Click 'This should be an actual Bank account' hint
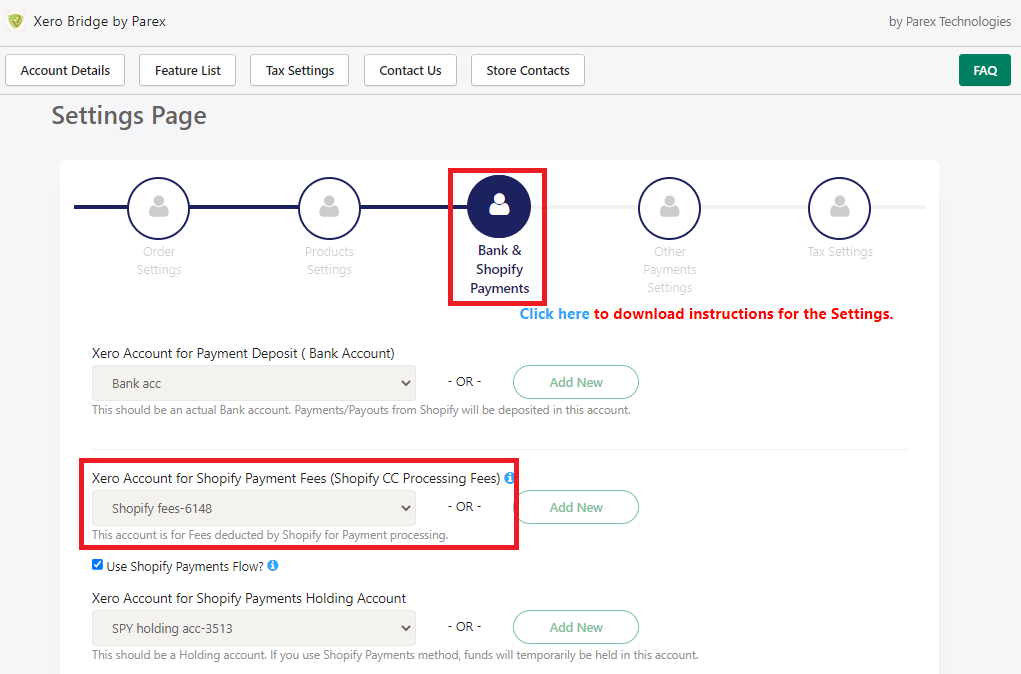 click(x=361, y=410)
